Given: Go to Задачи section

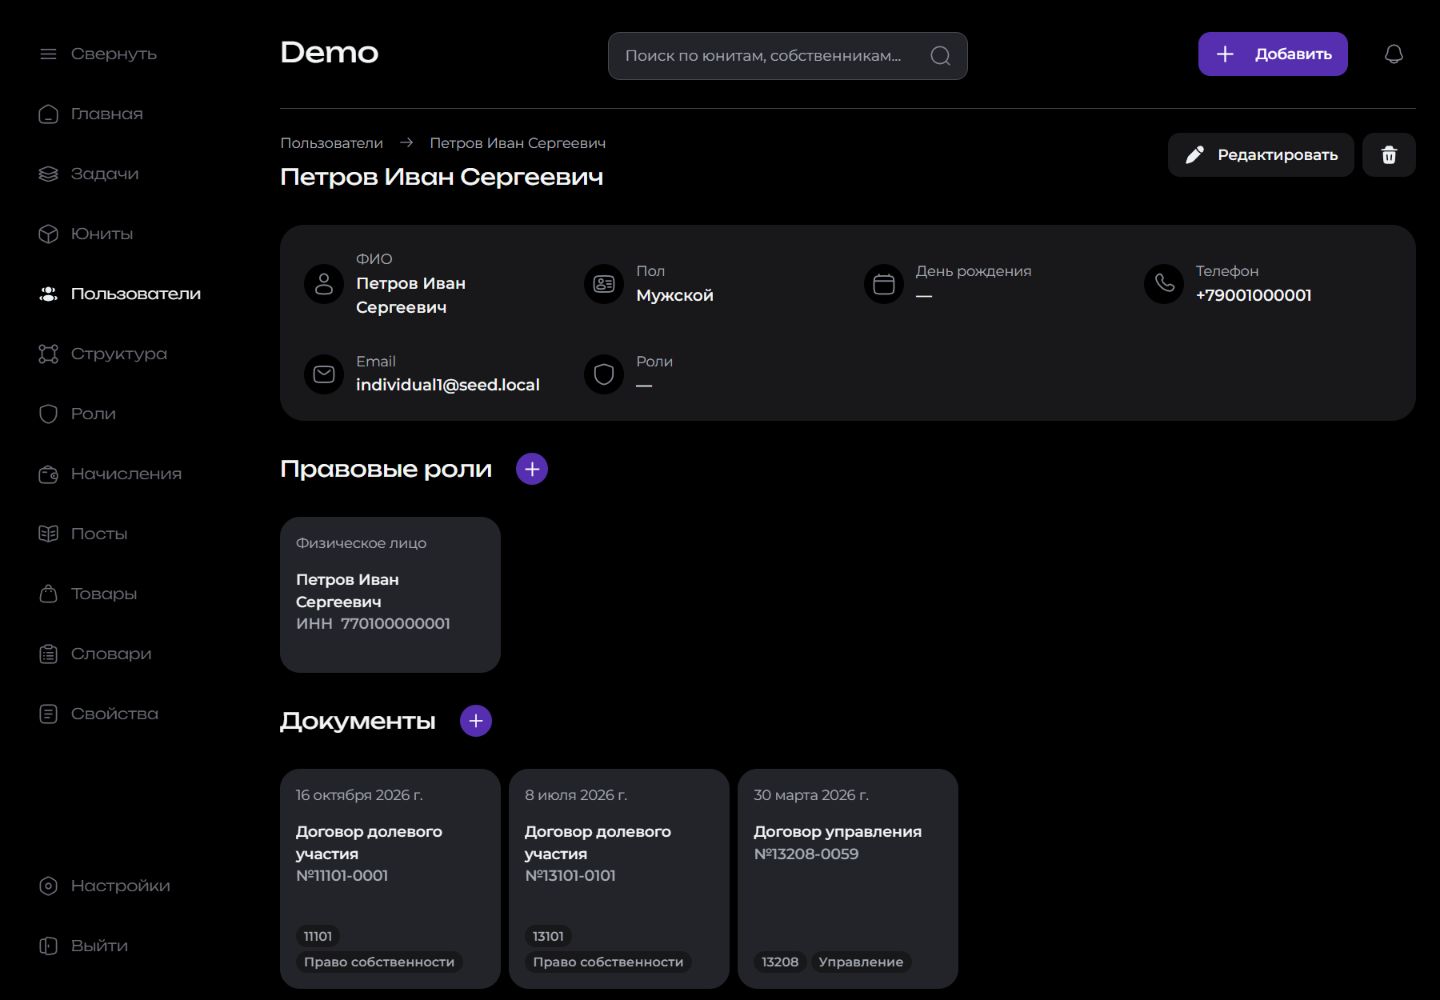Looking at the screenshot, I should pyautogui.click(x=89, y=174).
